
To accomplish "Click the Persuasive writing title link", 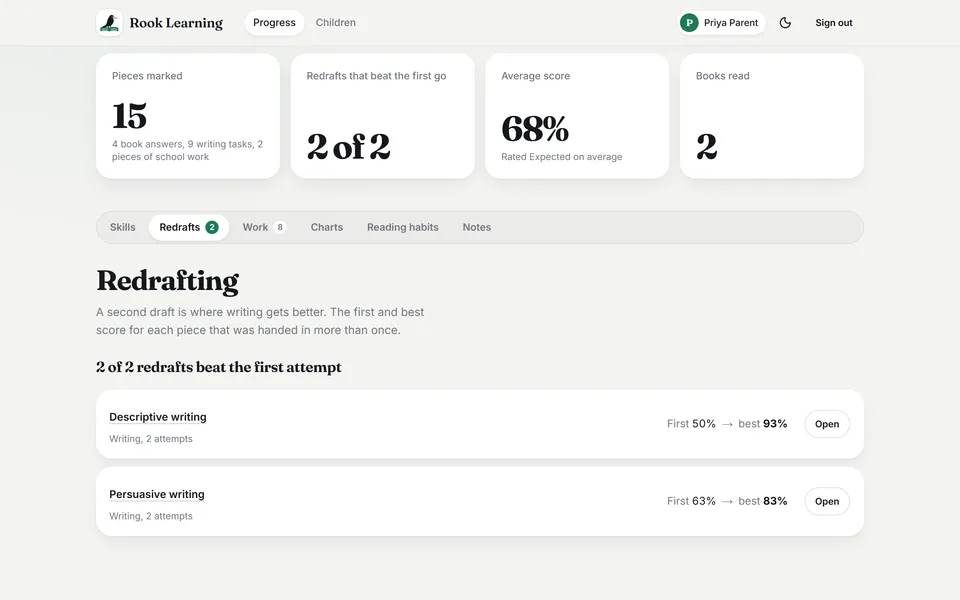I will click(157, 494).
